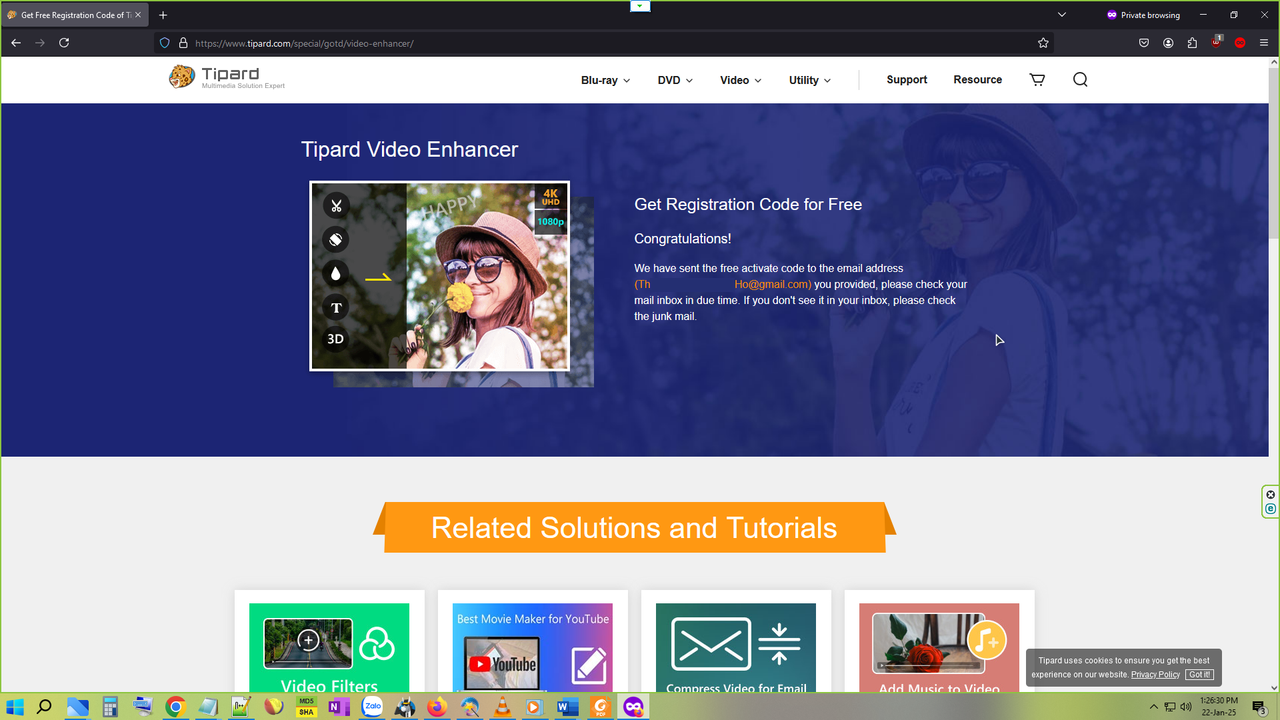
Task: View site security padlock information
Action: click(x=183, y=43)
